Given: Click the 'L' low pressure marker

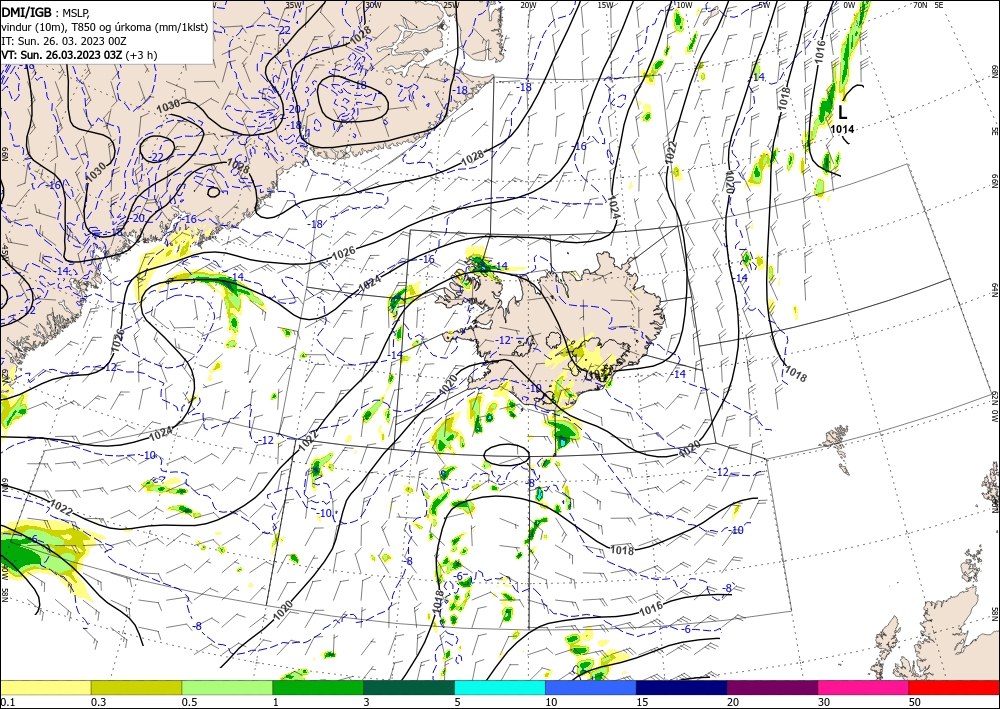Looking at the screenshot, I should [842, 113].
